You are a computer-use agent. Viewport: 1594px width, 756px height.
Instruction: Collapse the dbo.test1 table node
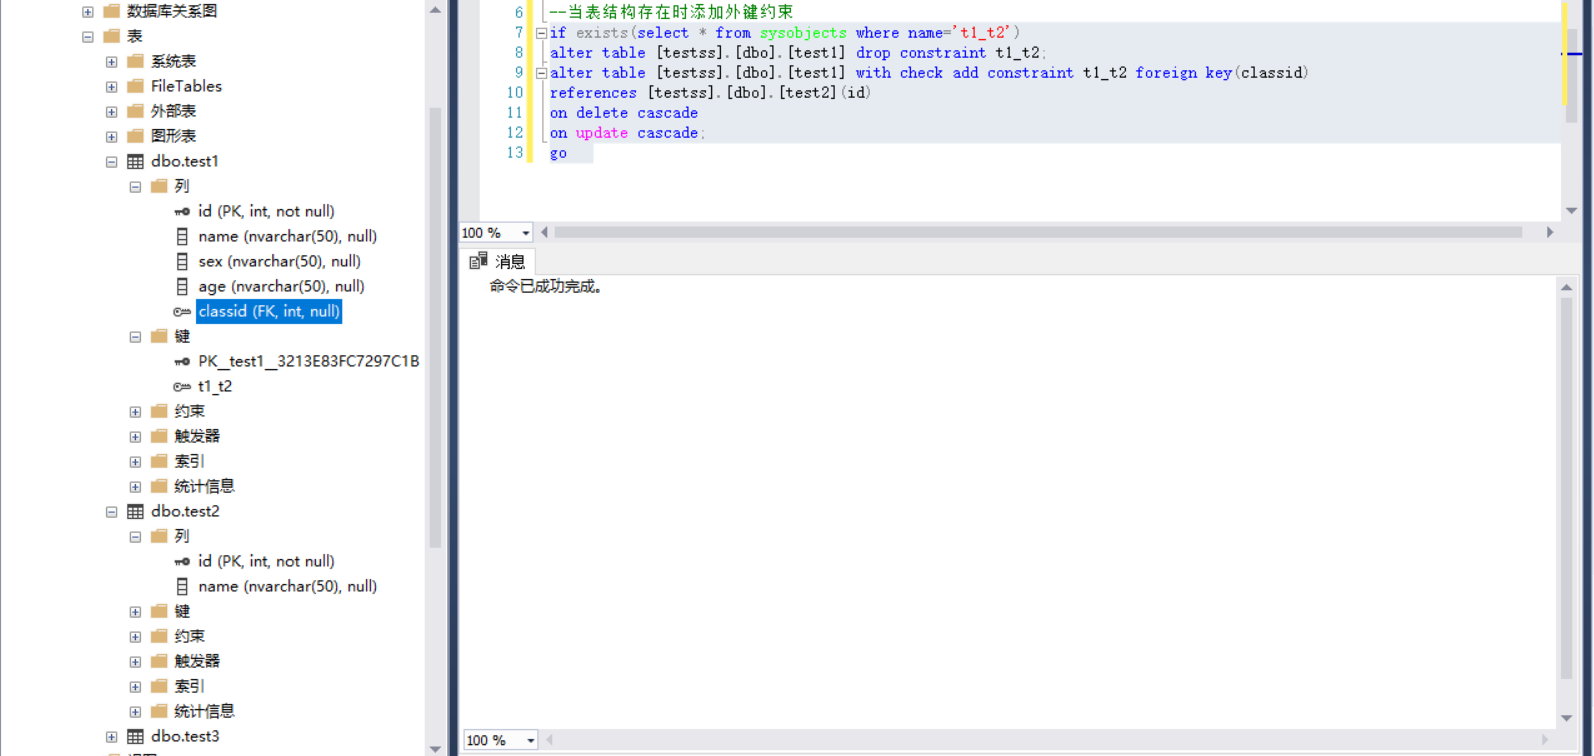pyautogui.click(x=112, y=162)
